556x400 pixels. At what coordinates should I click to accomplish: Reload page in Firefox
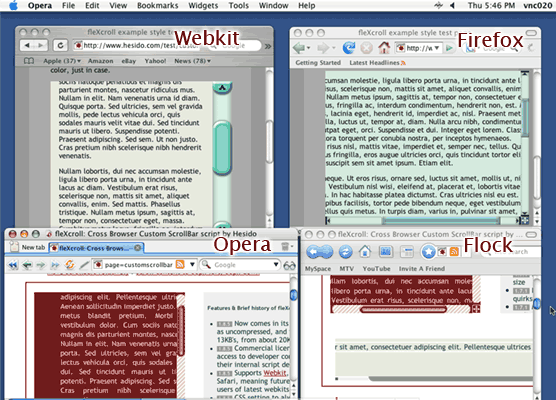349,48
